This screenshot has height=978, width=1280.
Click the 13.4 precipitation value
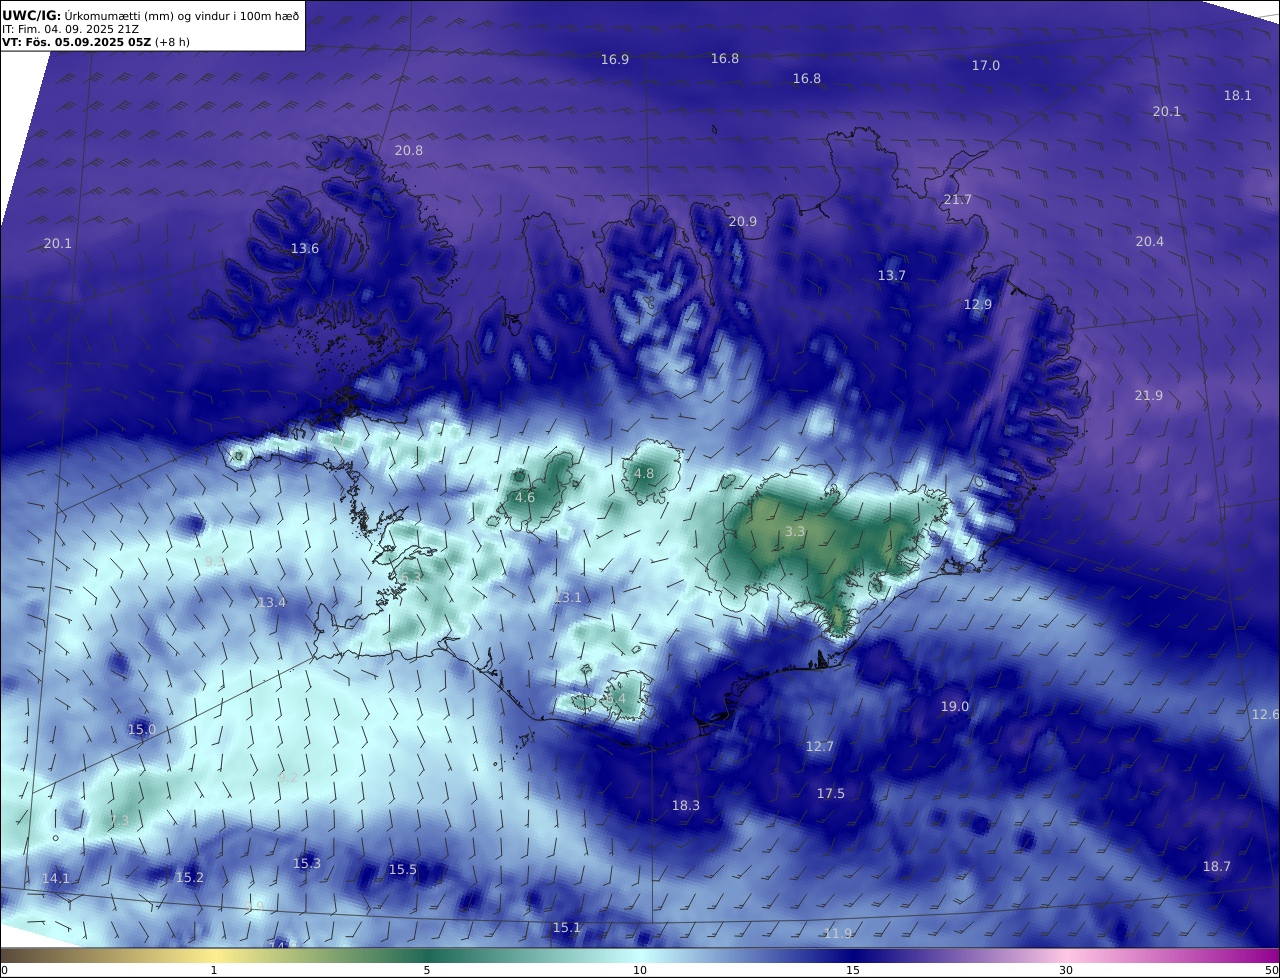[x=271, y=603]
